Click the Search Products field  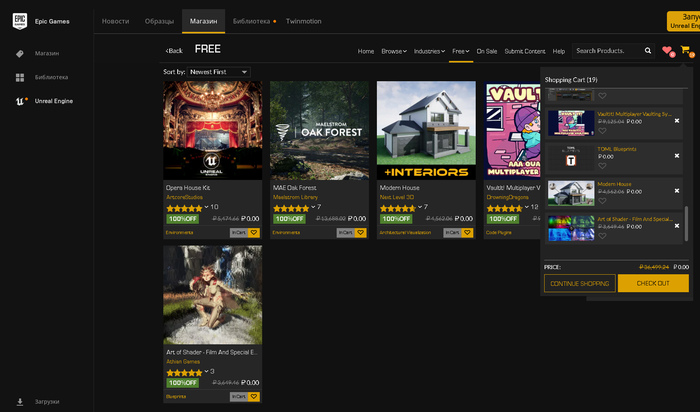608,51
